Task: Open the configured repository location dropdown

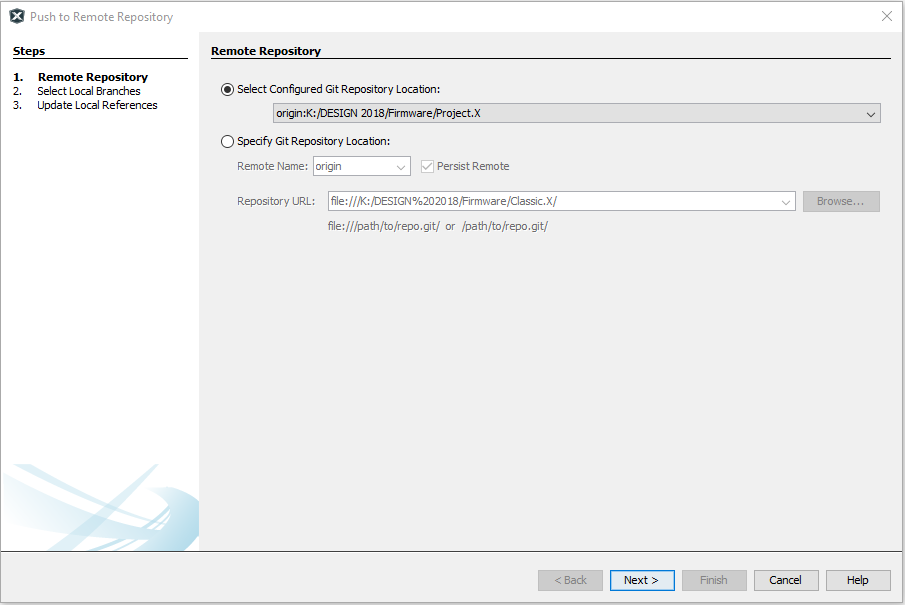Action: tap(870, 114)
